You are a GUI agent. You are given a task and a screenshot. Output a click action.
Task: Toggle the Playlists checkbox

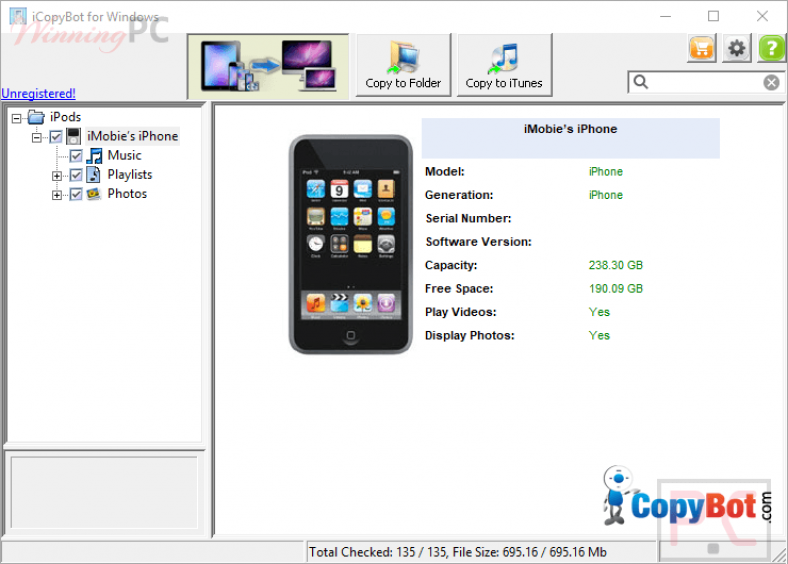coord(76,175)
